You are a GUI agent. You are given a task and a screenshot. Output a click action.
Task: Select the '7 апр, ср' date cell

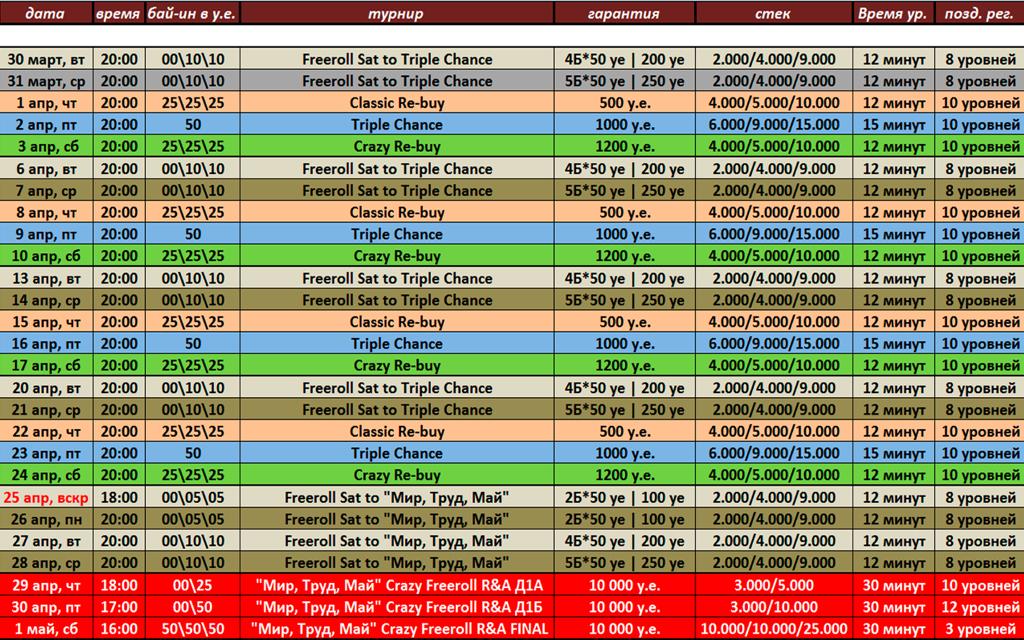point(46,191)
